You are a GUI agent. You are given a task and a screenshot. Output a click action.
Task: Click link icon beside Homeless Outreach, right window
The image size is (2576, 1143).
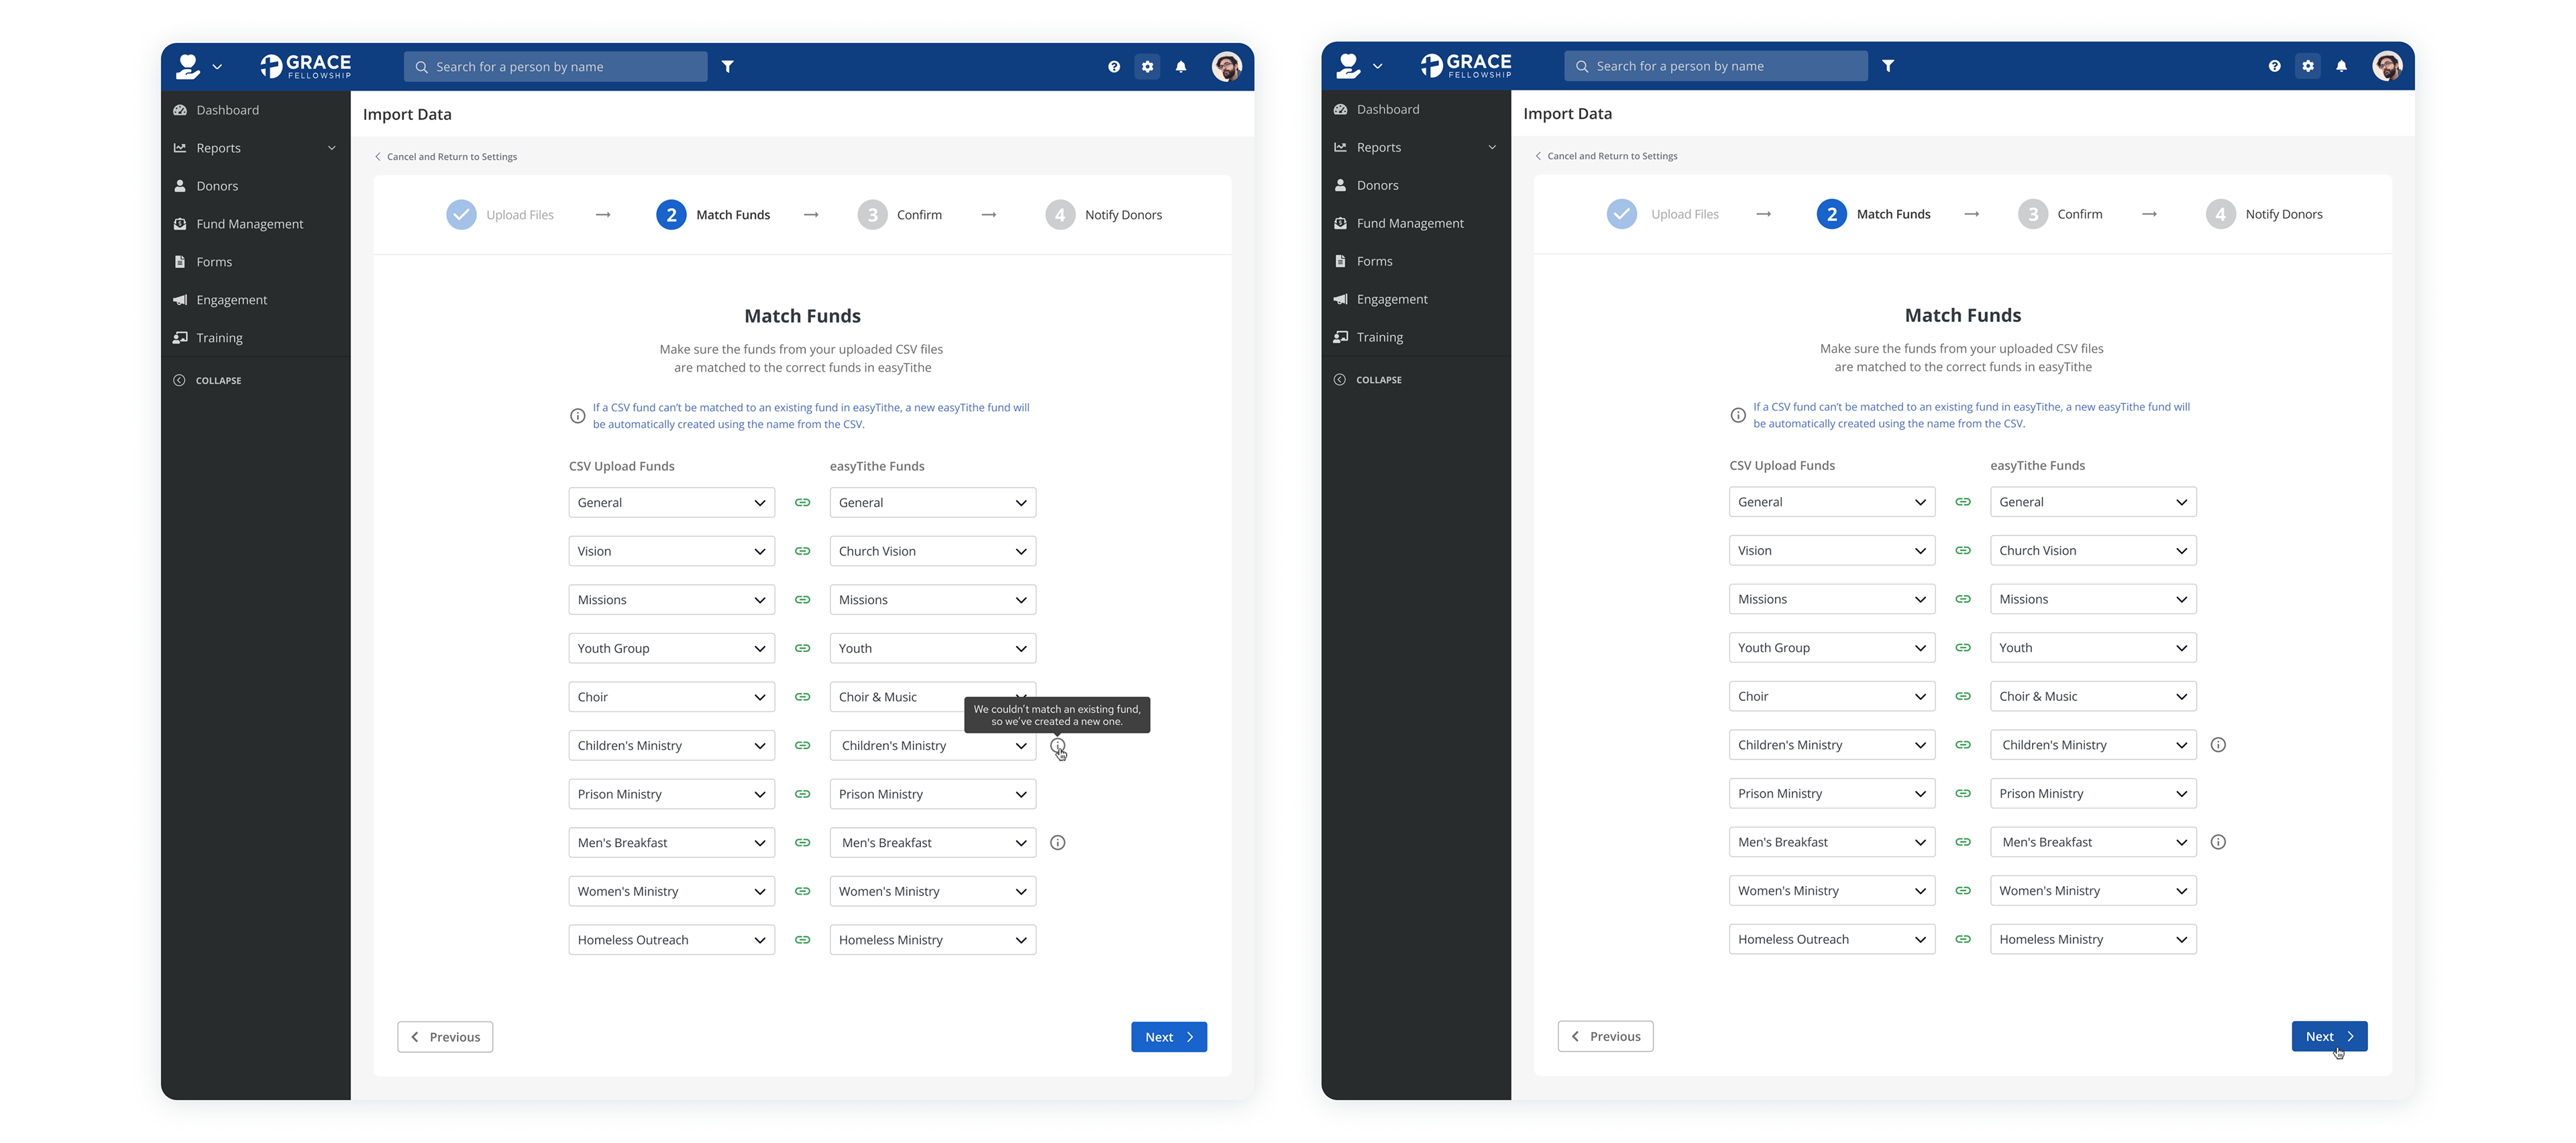tap(1963, 939)
